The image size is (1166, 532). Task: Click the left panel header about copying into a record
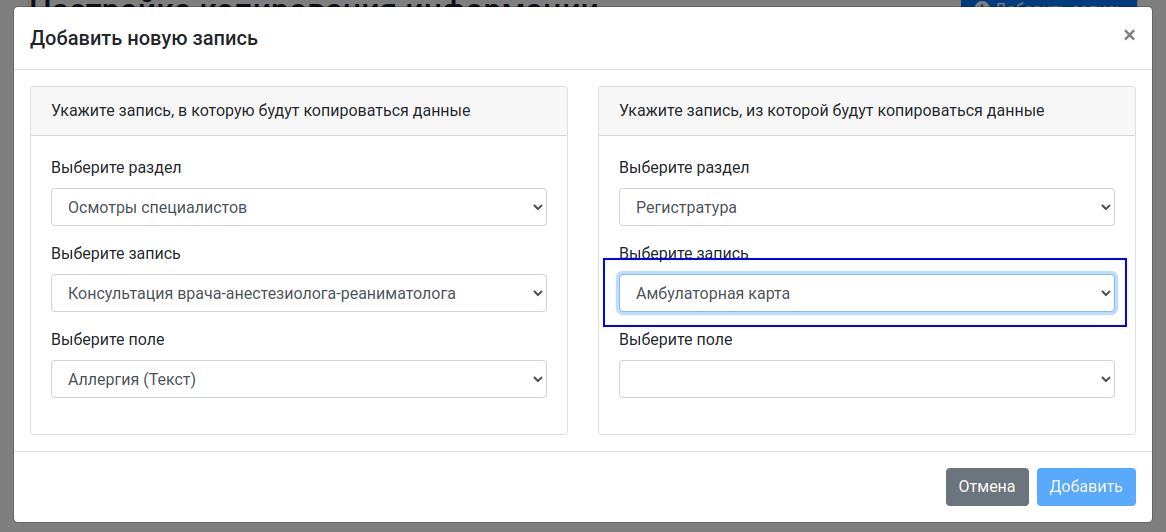(261, 110)
